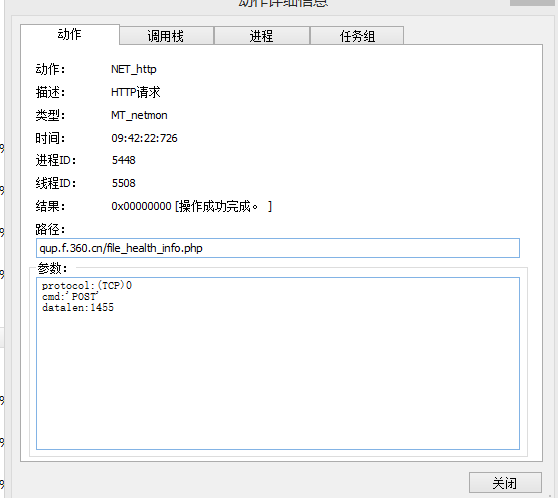Screen dimensions: 558x498
Task: Select the NET_http action value
Action: tap(134, 69)
